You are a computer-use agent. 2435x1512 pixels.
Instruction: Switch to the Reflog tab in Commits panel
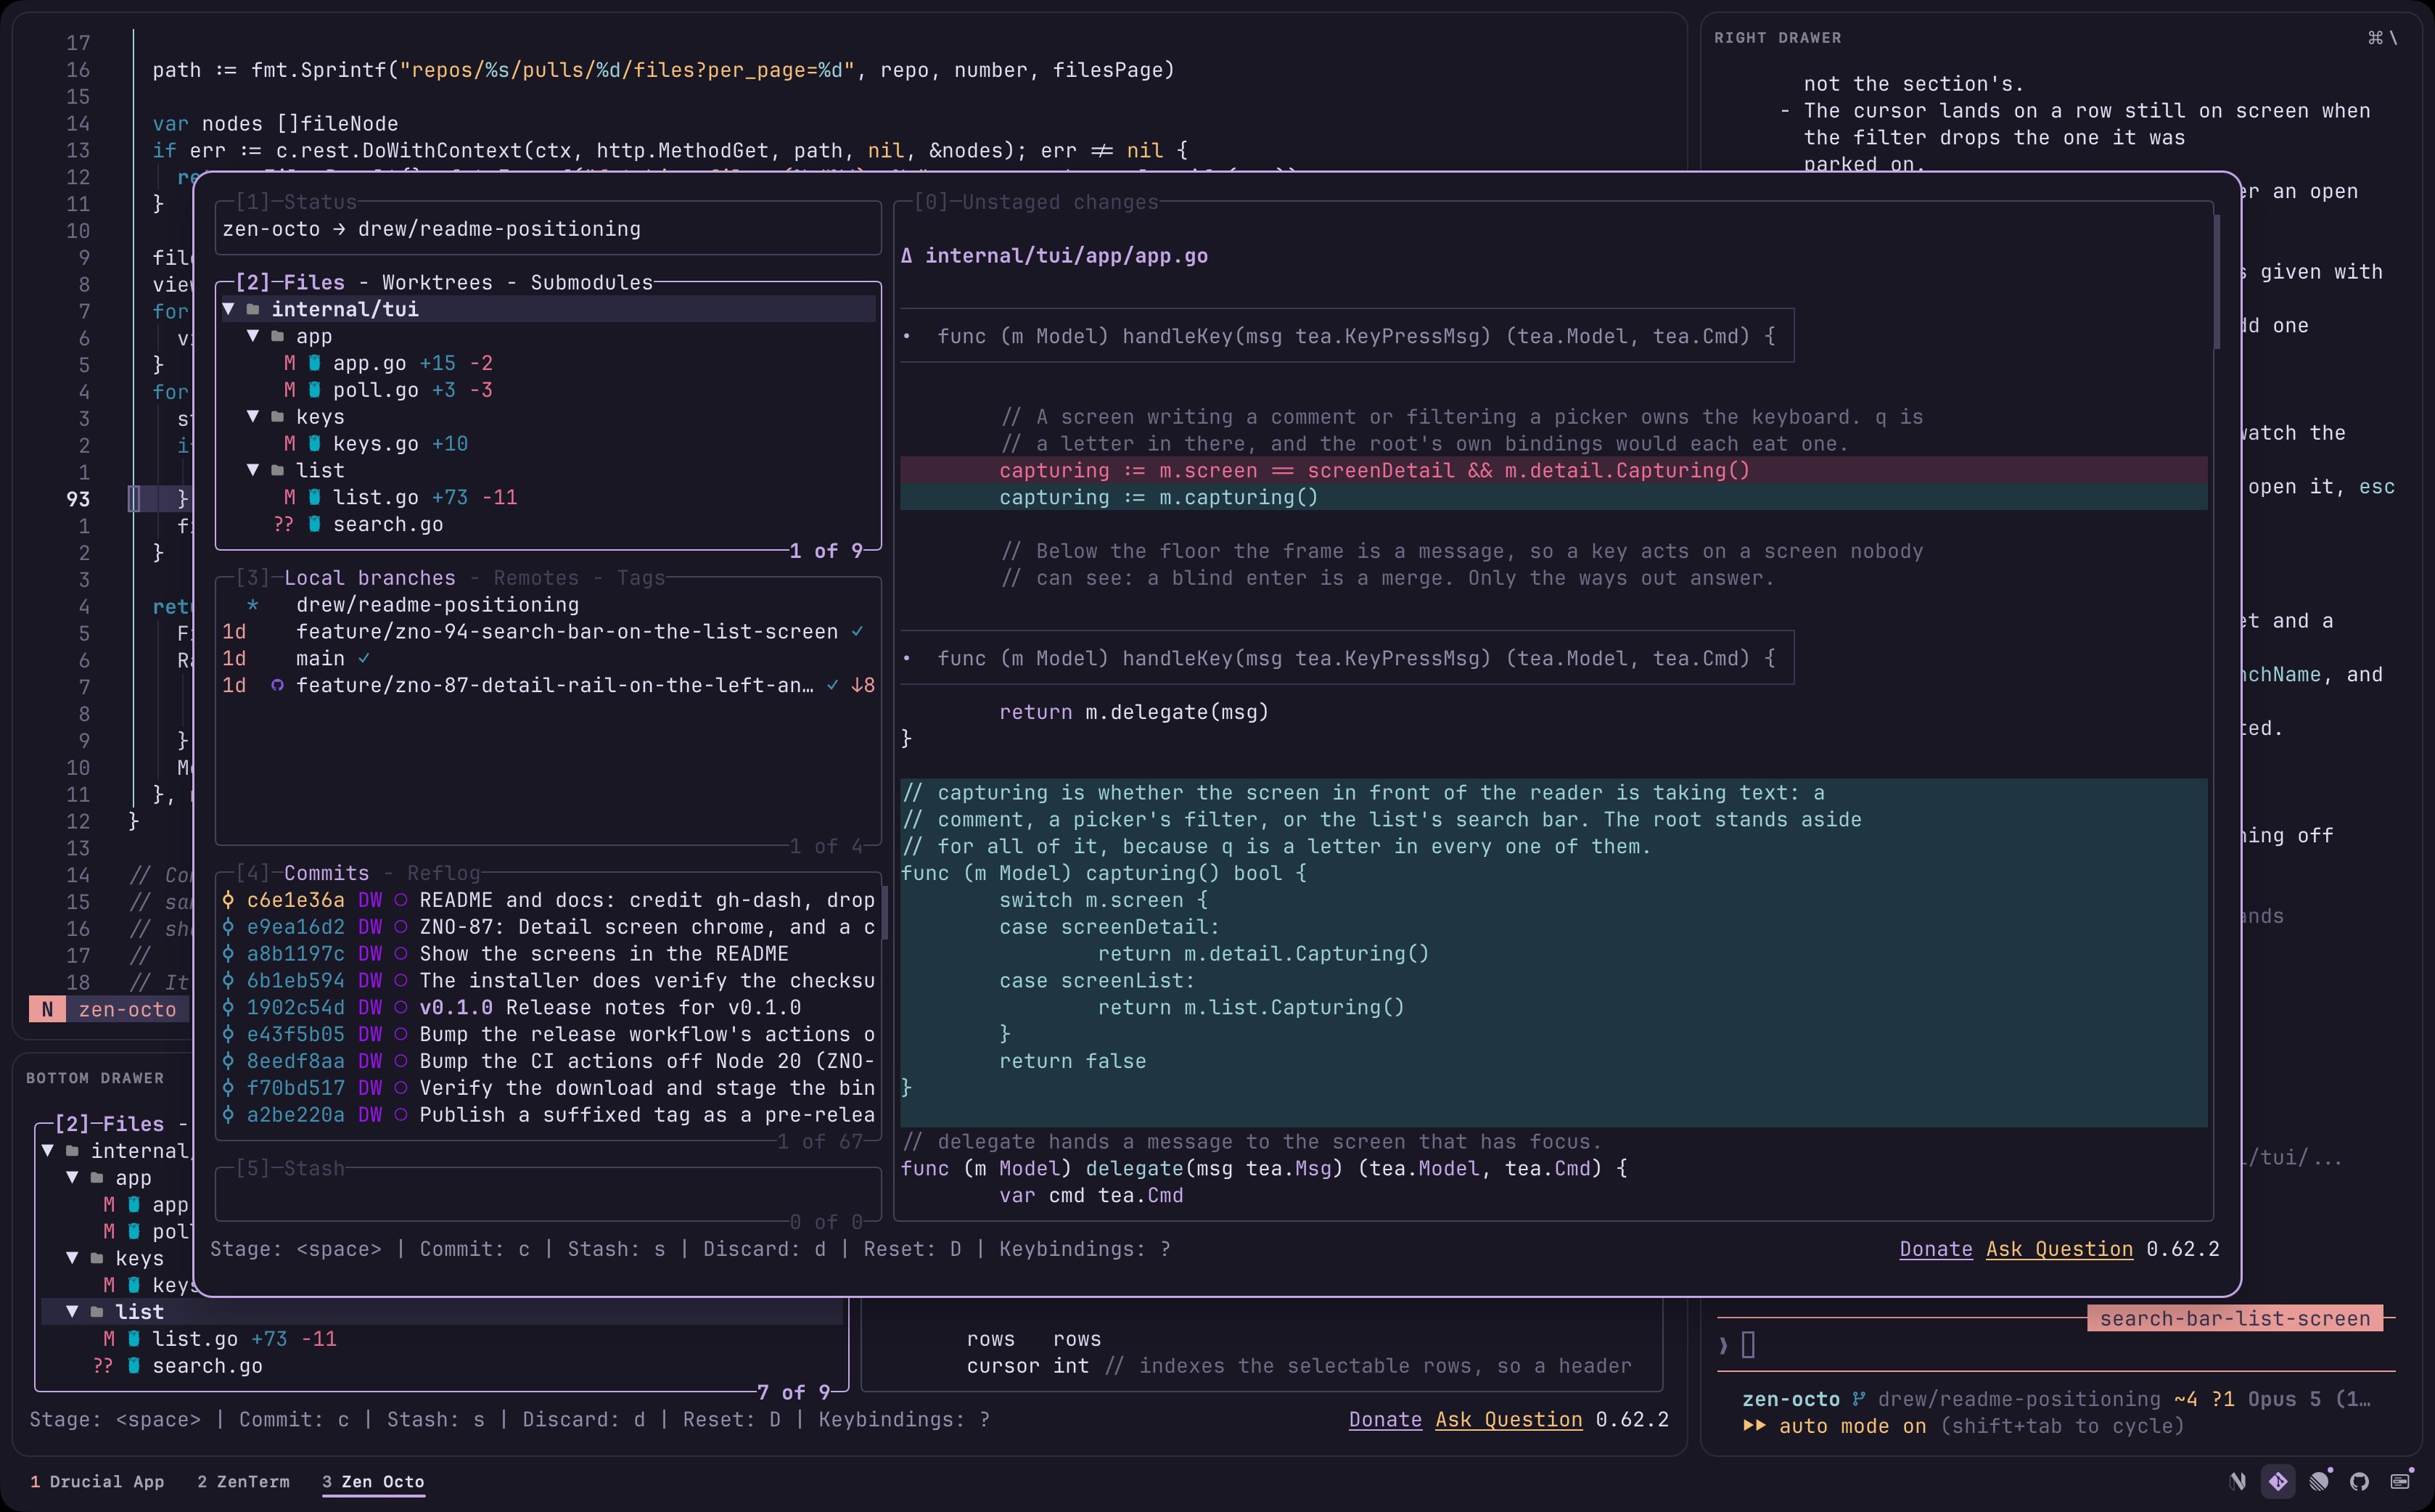coord(443,873)
